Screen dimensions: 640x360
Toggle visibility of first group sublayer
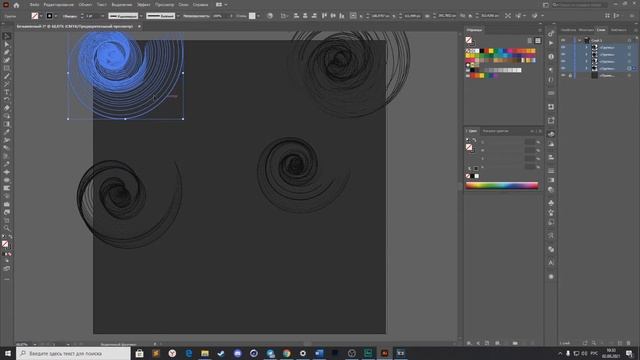tap(563, 47)
